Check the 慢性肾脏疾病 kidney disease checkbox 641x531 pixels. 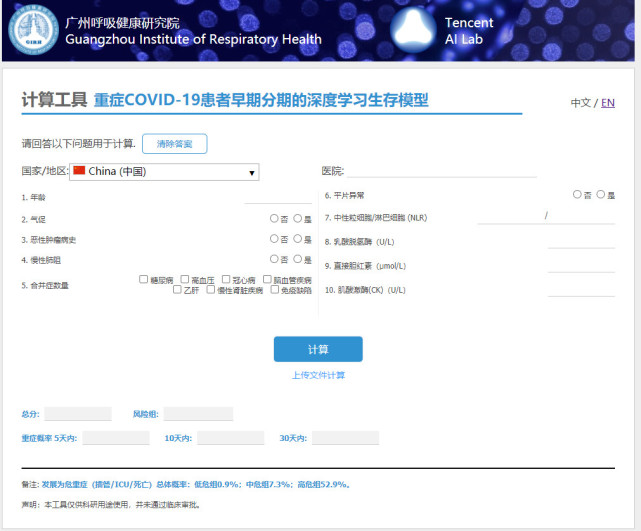211,289
